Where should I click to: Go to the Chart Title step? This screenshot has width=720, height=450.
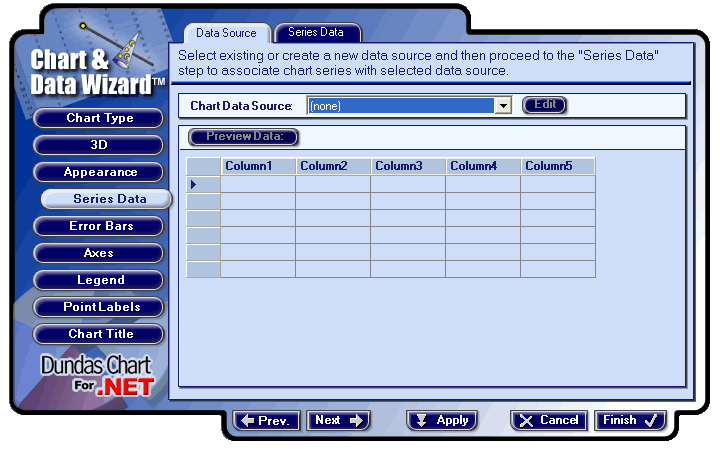point(98,334)
